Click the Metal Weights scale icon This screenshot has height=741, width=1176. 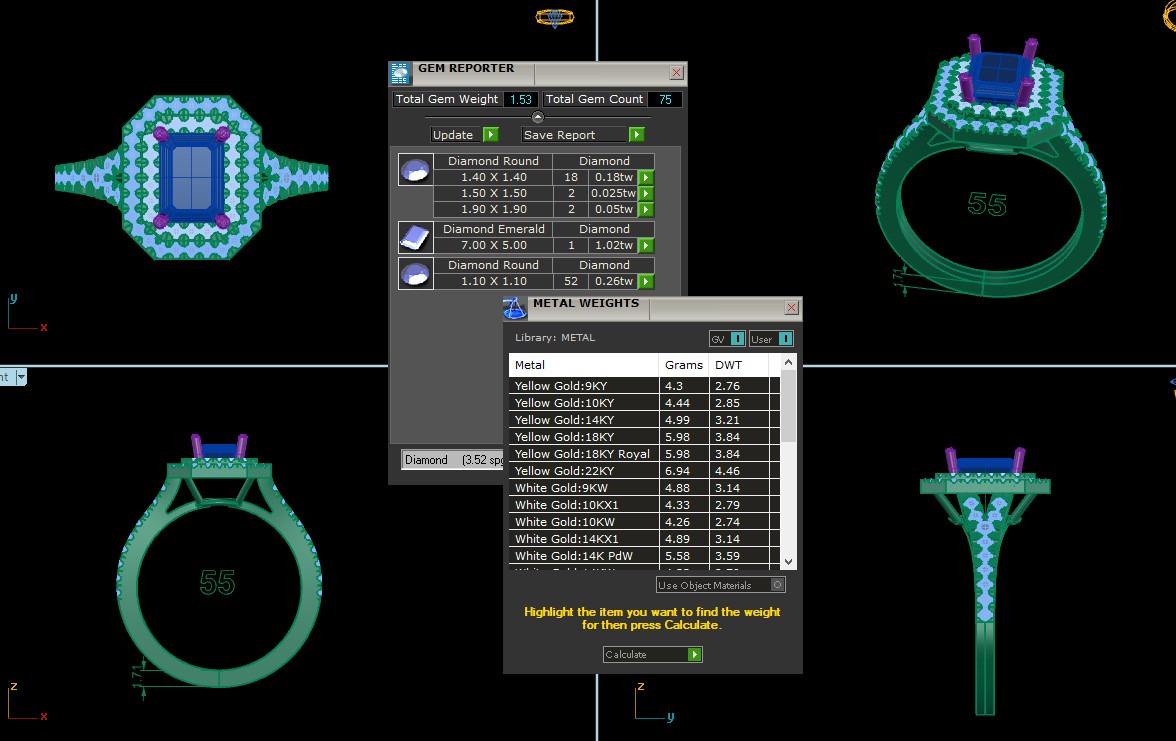point(514,308)
